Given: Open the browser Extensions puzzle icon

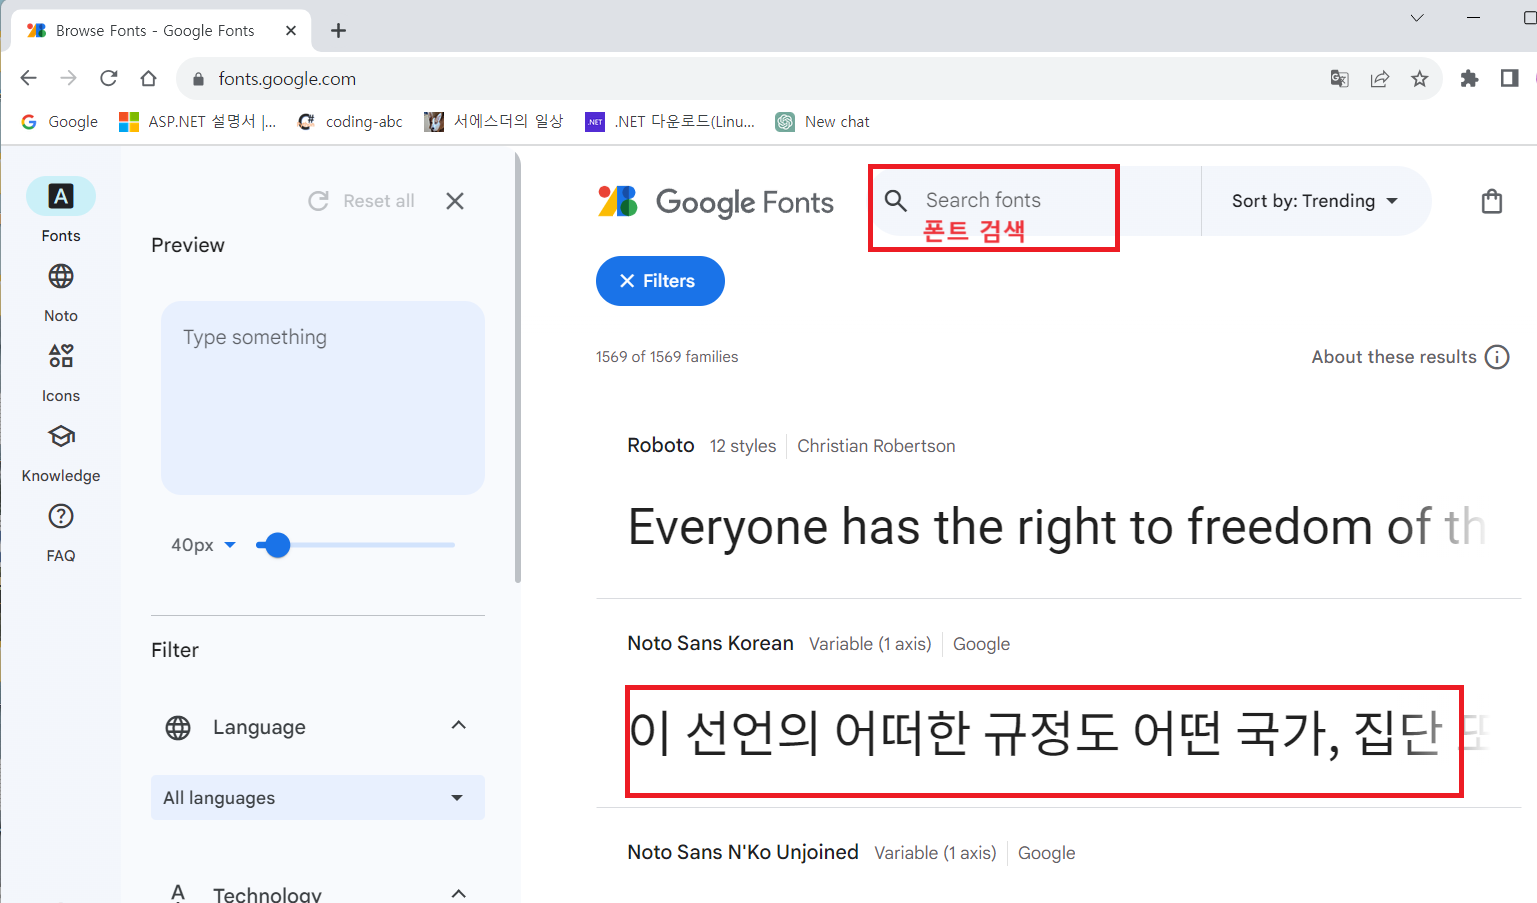Looking at the screenshot, I should point(1469,79).
